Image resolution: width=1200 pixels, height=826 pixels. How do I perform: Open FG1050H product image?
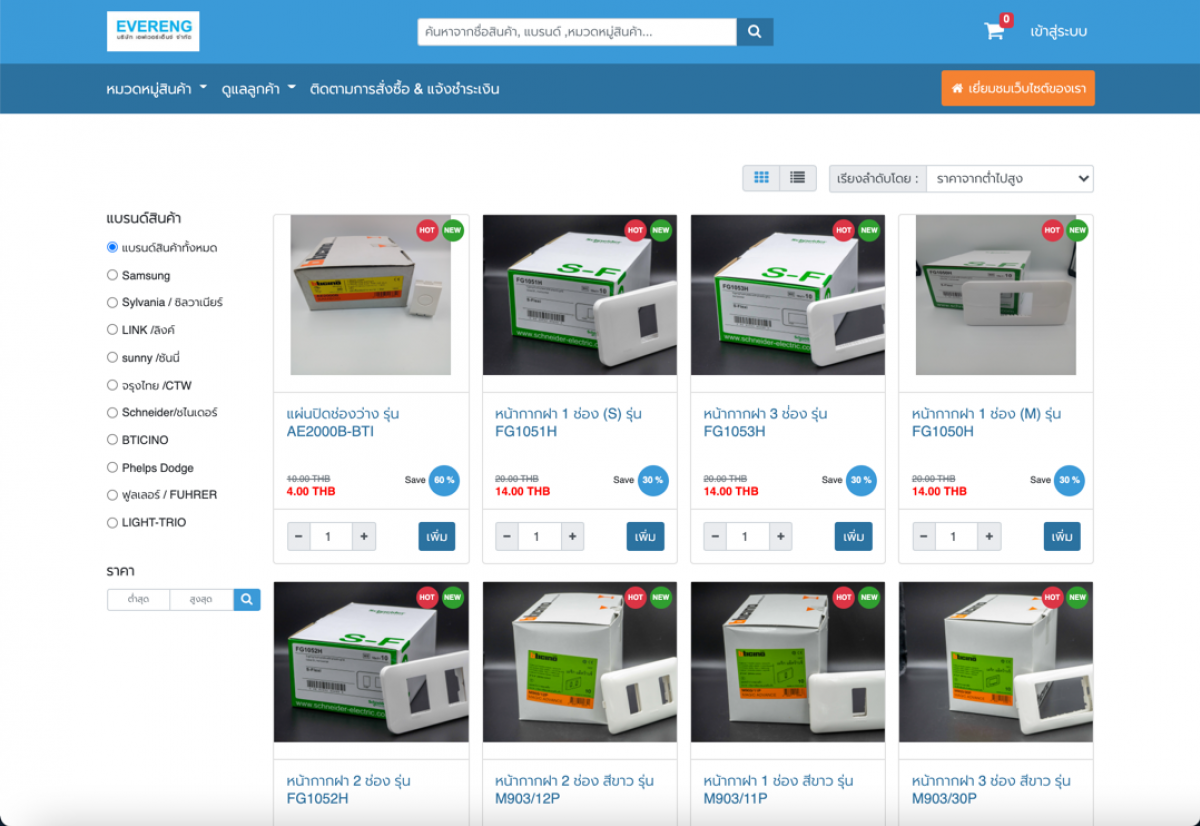pyautogui.click(x=996, y=295)
